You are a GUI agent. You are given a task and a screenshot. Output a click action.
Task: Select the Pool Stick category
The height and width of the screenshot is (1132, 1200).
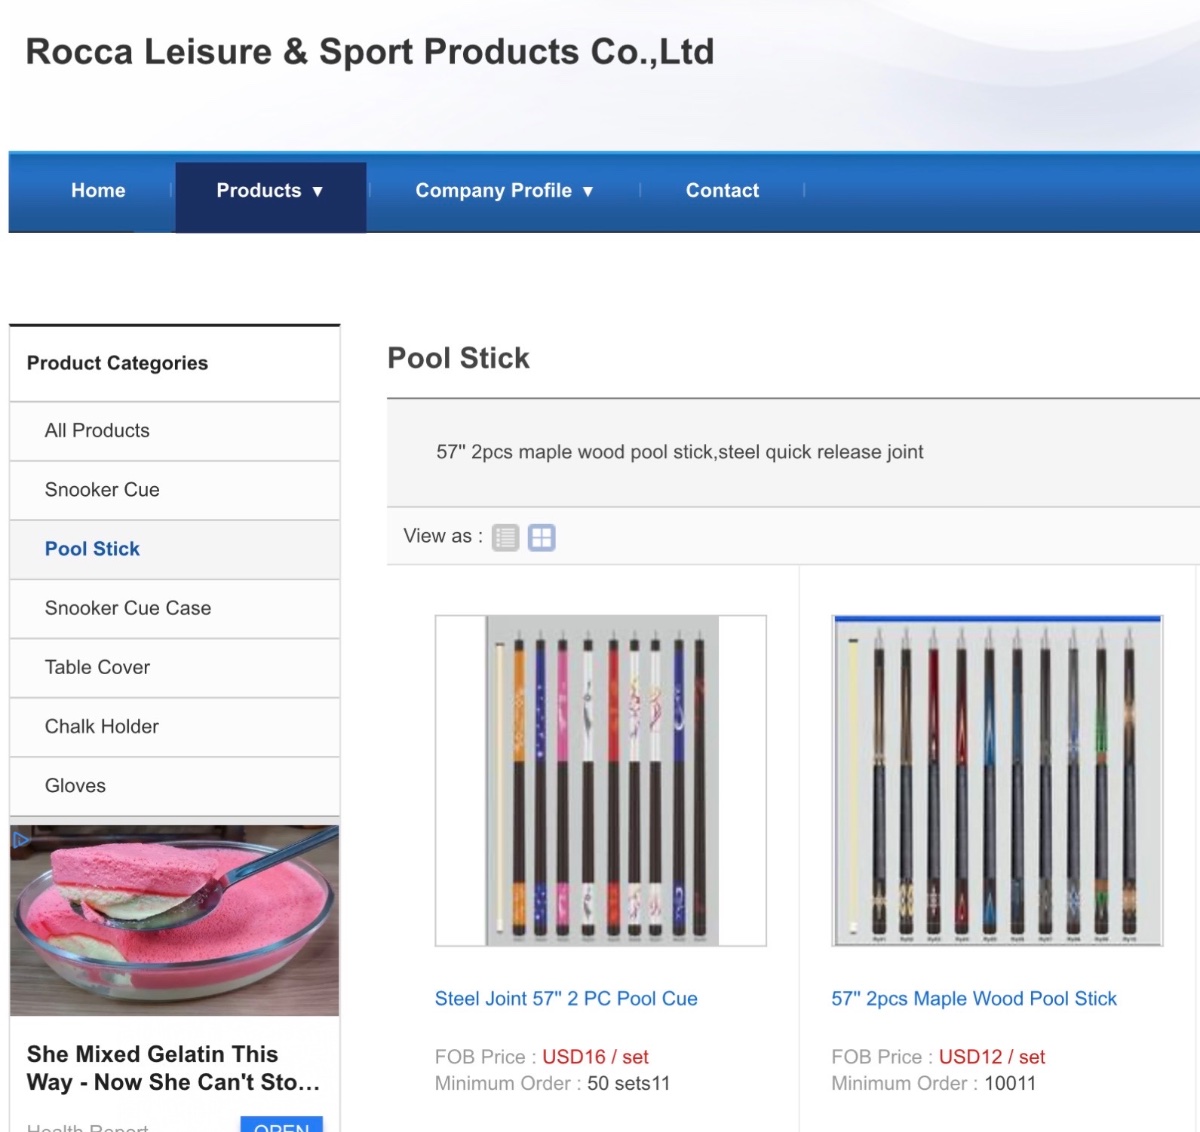[92, 548]
